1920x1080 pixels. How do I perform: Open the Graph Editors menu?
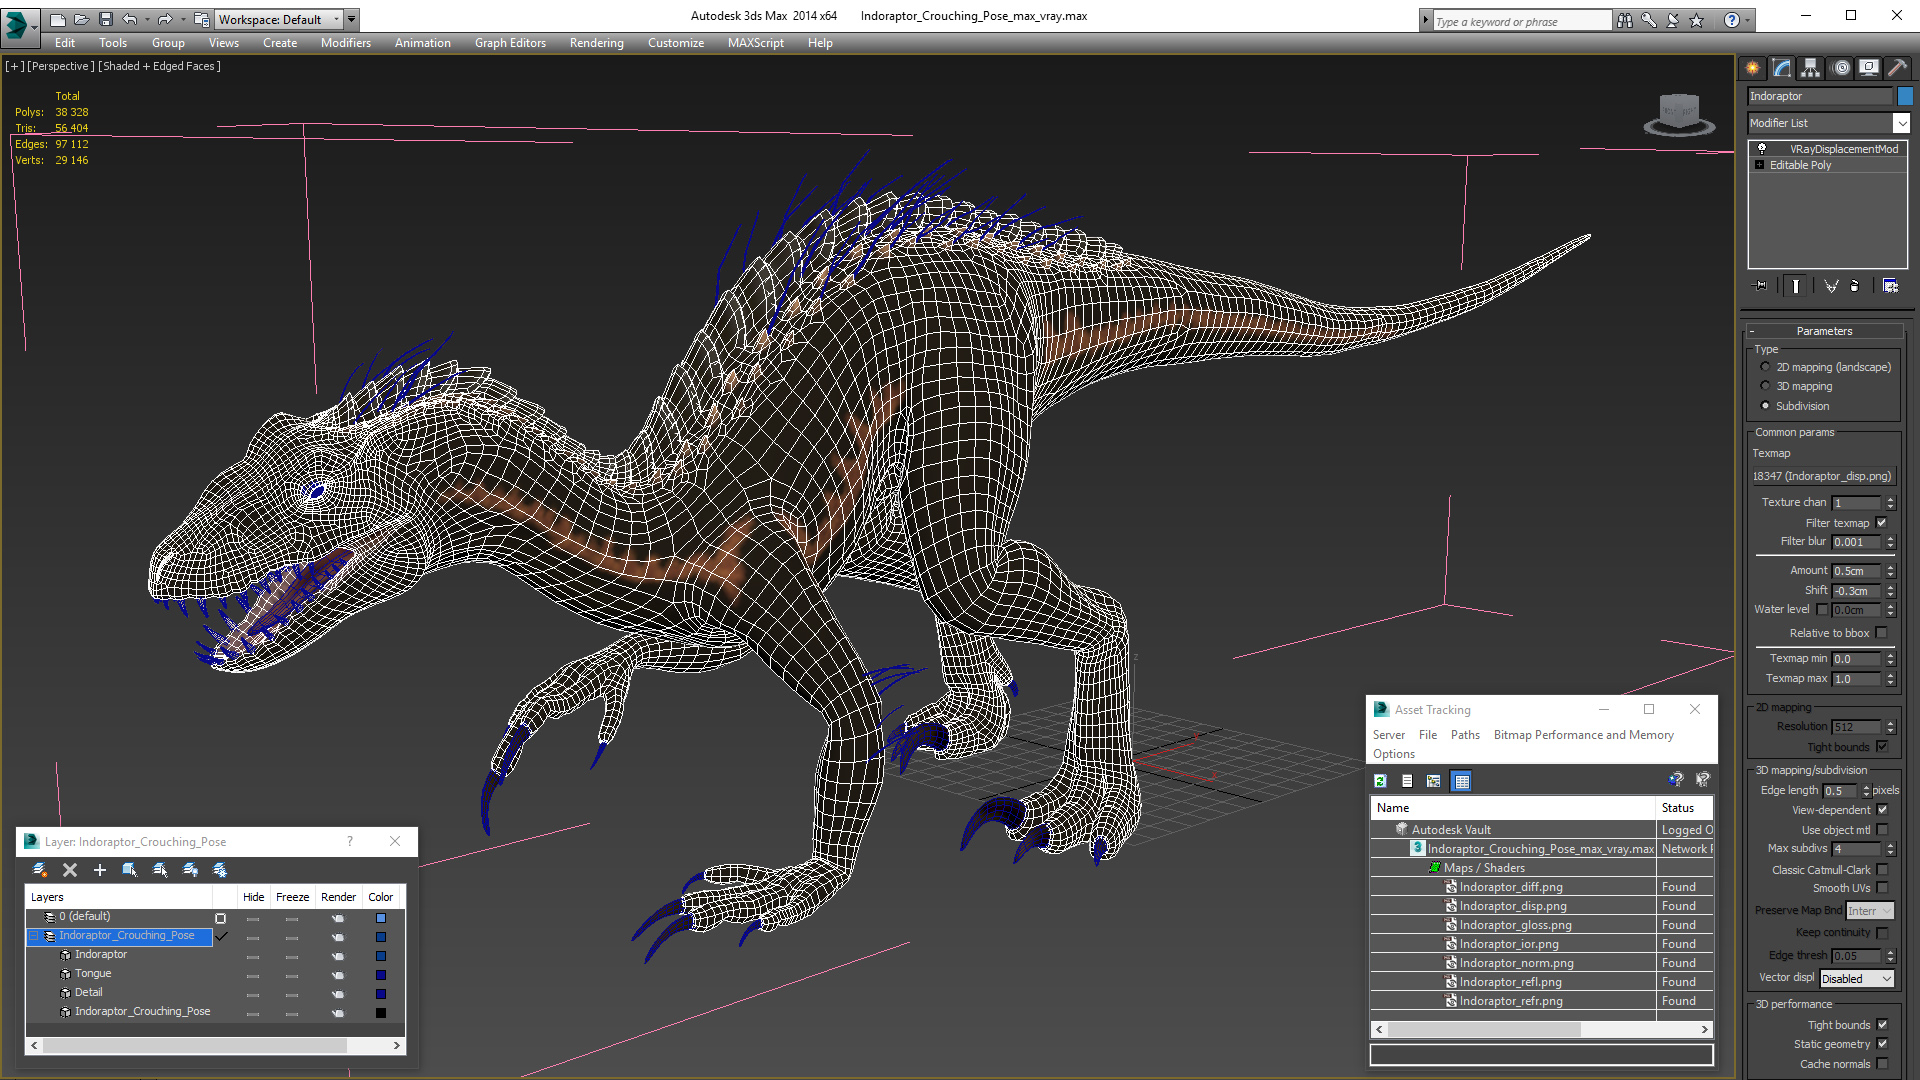click(510, 43)
